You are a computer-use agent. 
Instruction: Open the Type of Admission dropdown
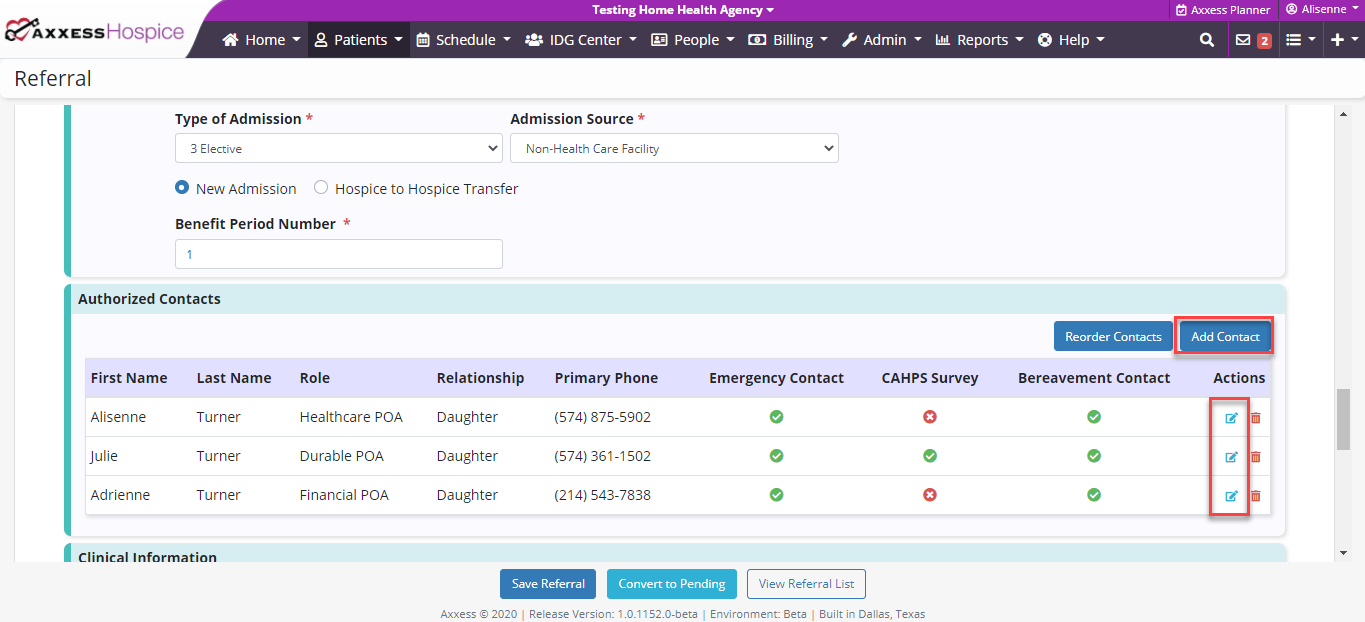coord(338,149)
